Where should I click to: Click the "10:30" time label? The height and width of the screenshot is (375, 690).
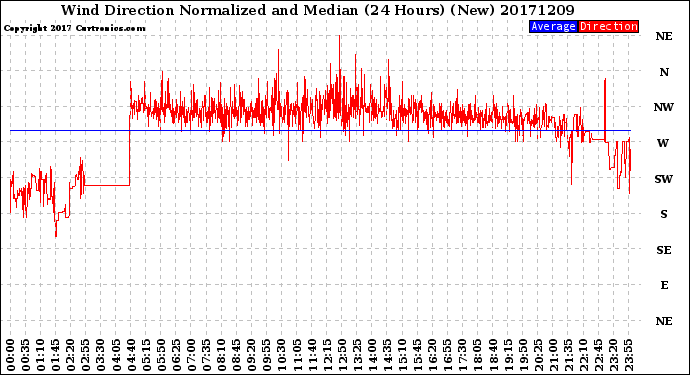point(282,355)
